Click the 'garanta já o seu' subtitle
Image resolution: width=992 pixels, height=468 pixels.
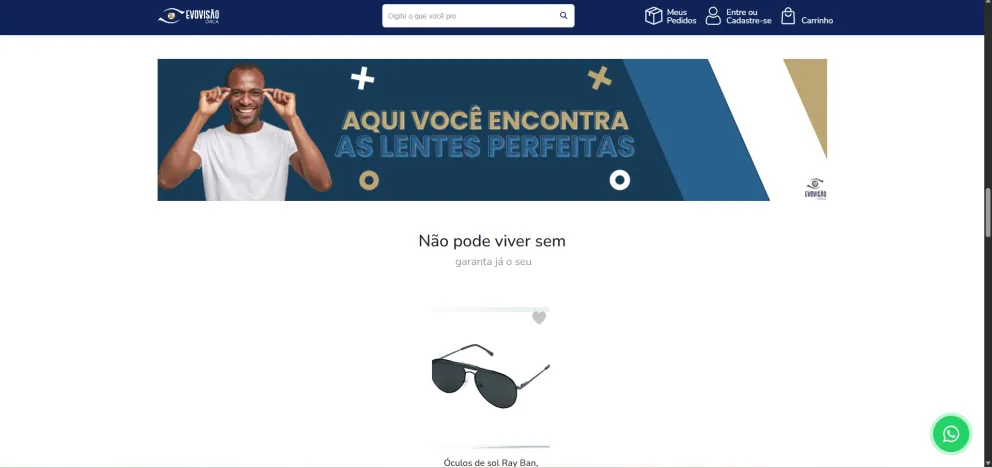tap(493, 262)
